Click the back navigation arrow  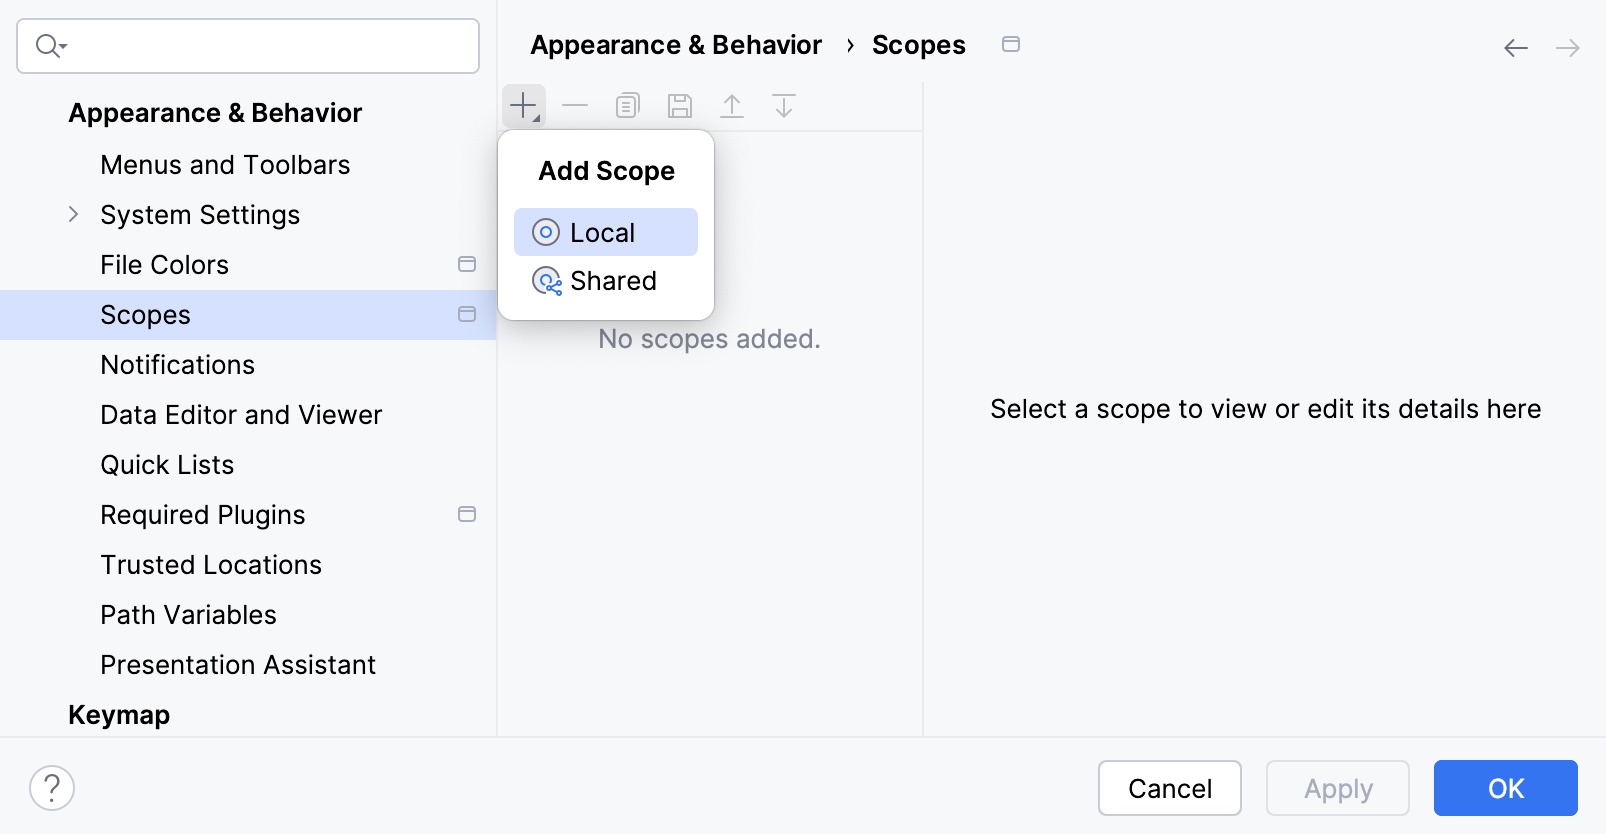[1516, 47]
